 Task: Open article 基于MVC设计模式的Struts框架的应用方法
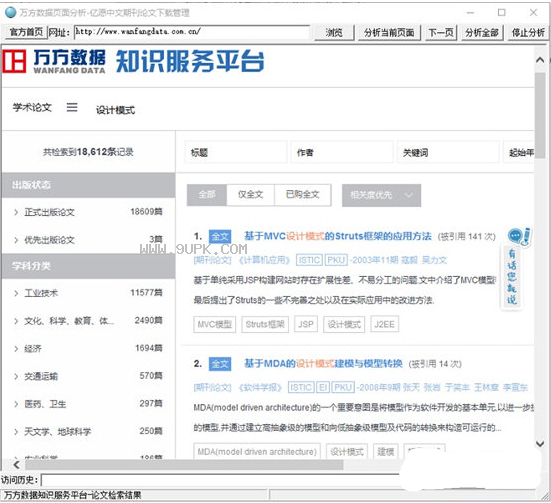point(338,236)
